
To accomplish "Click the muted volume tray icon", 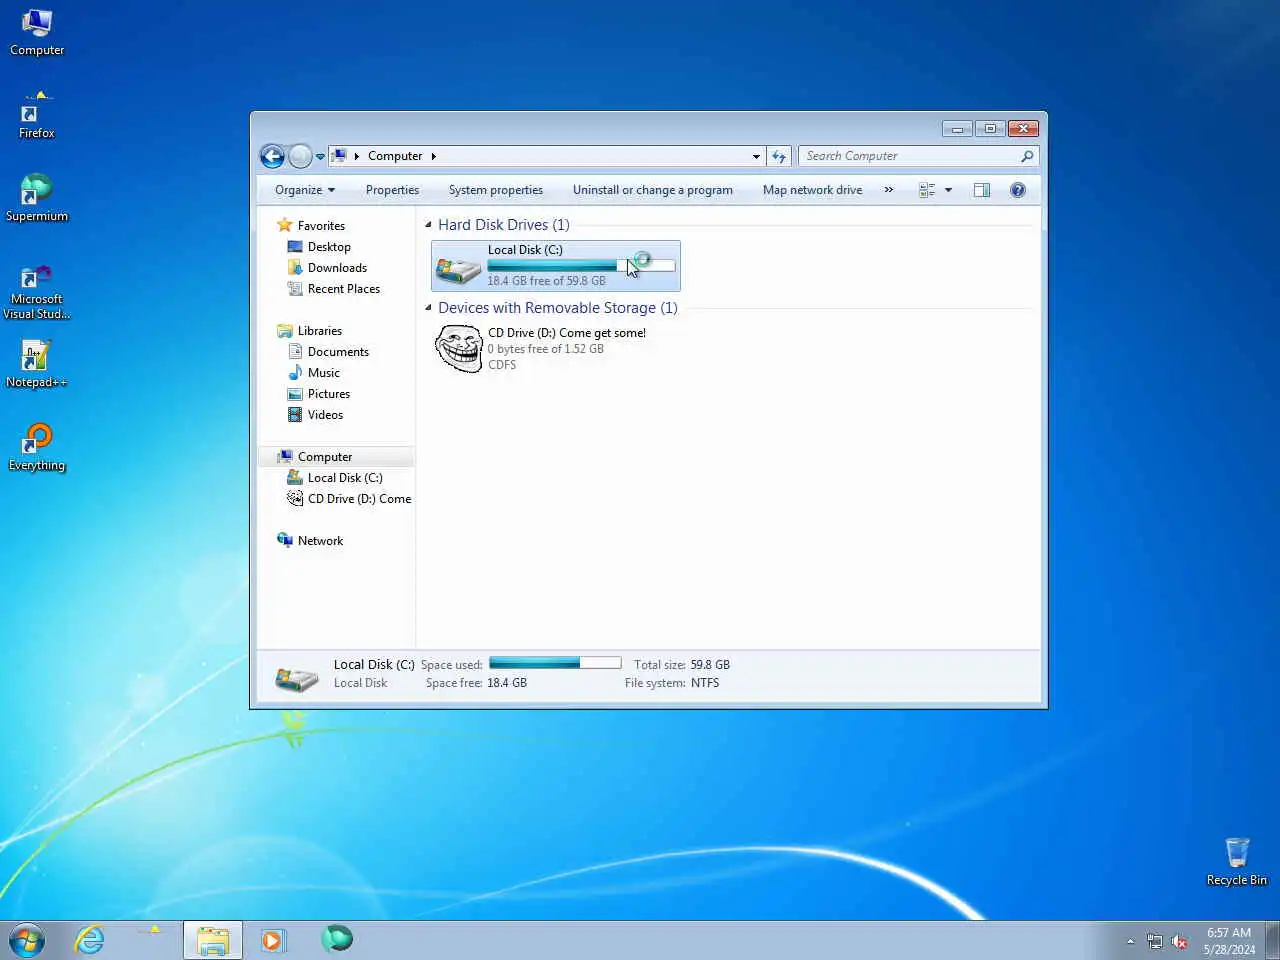I will point(1179,941).
